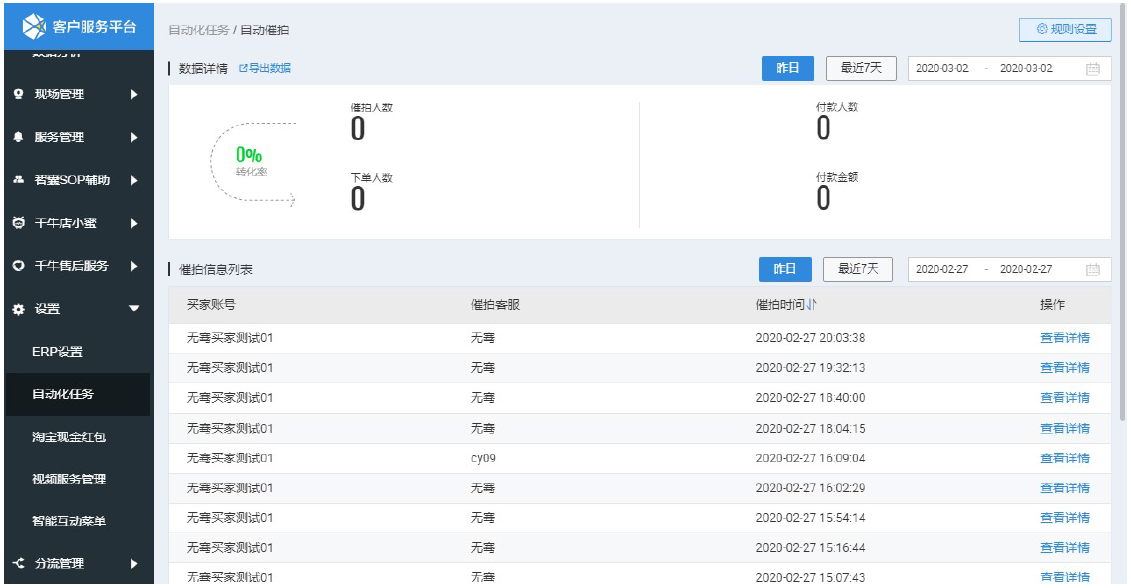Sort by 催拍时间 using sort arrows
Image resolution: width=1131 pixels, height=588 pixels.
point(812,305)
